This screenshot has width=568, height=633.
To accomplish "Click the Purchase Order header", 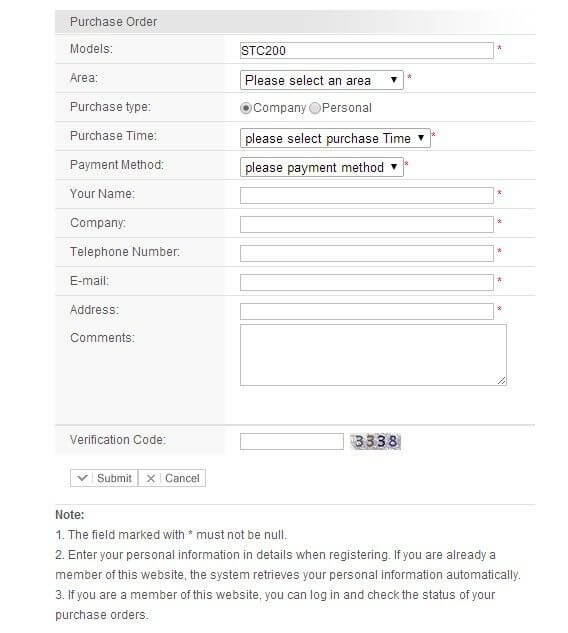I will click(x=295, y=22).
